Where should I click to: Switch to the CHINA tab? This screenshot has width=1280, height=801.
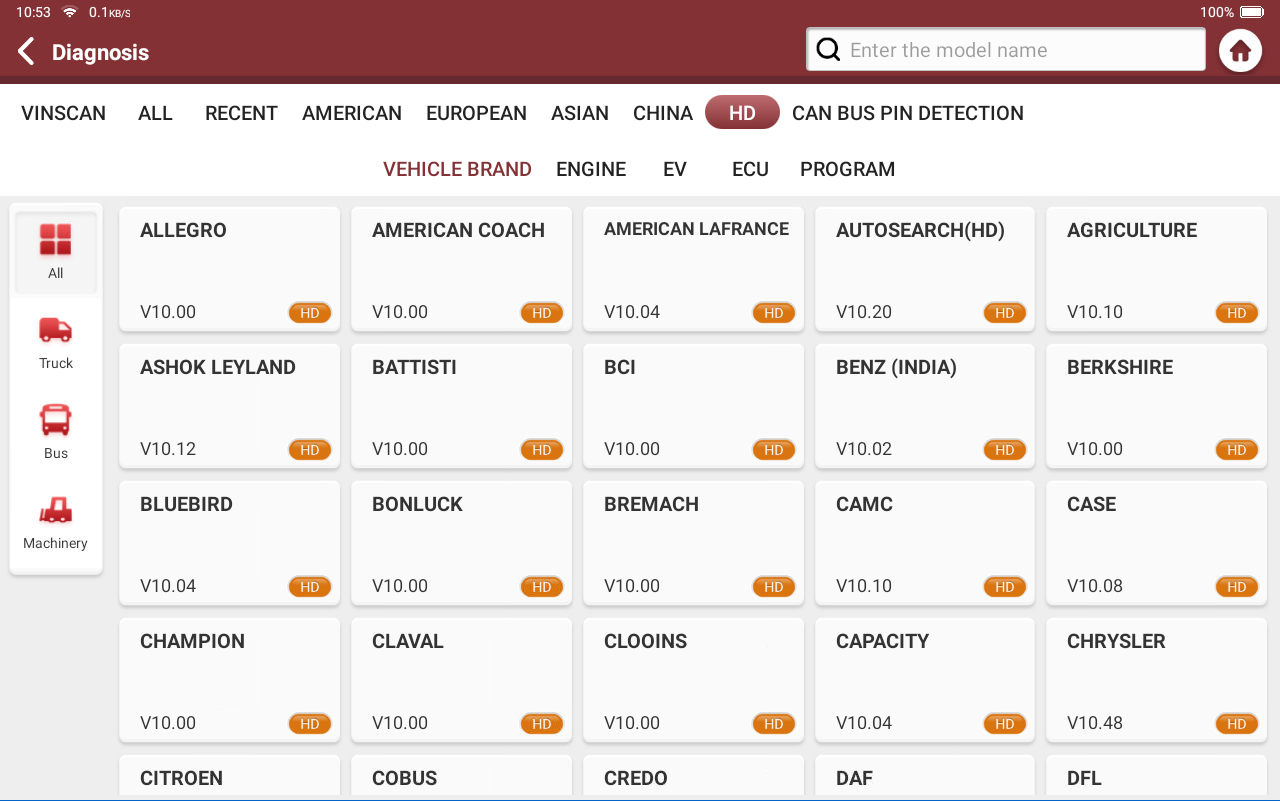(x=663, y=113)
